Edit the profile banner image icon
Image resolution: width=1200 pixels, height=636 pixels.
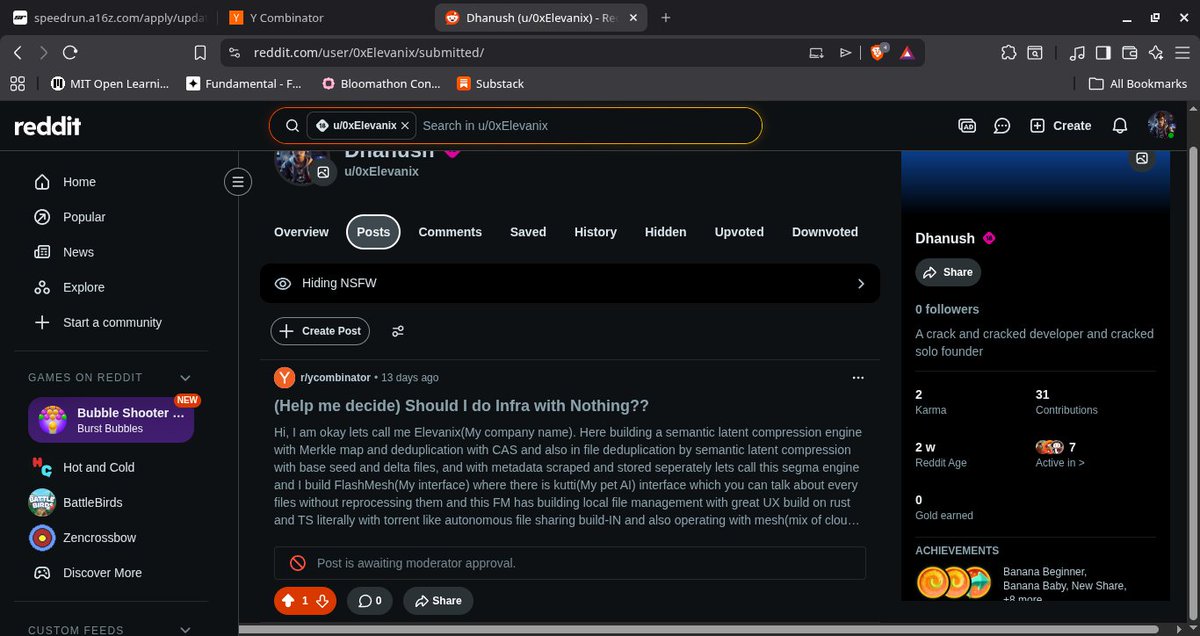[x=1143, y=158]
